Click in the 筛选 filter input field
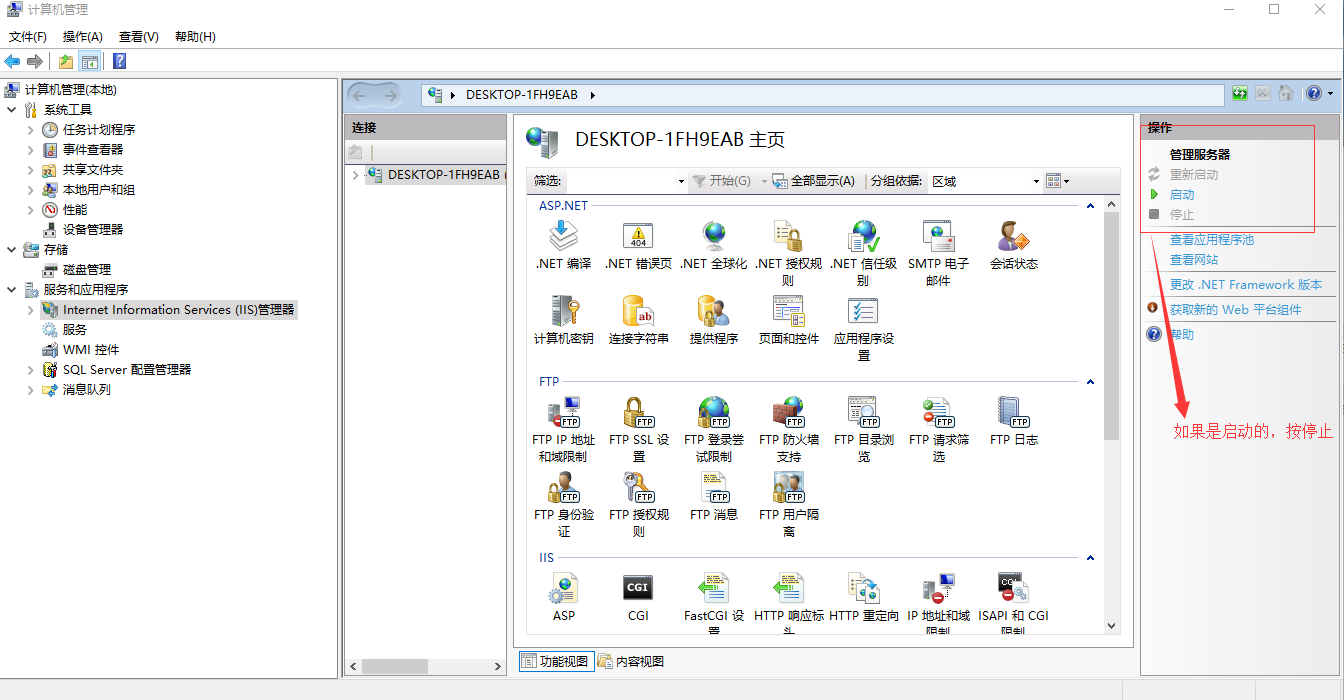Viewport: 1344px width, 700px height. pyautogui.click(x=619, y=181)
